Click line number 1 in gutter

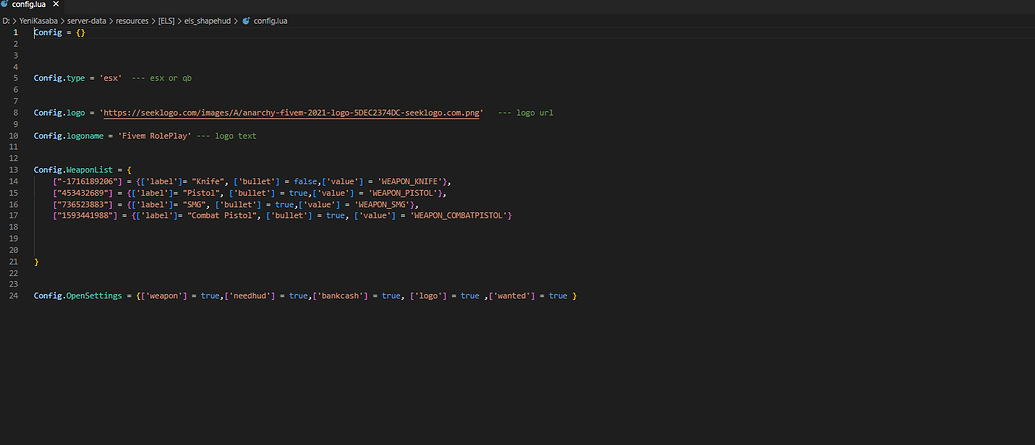[16, 32]
